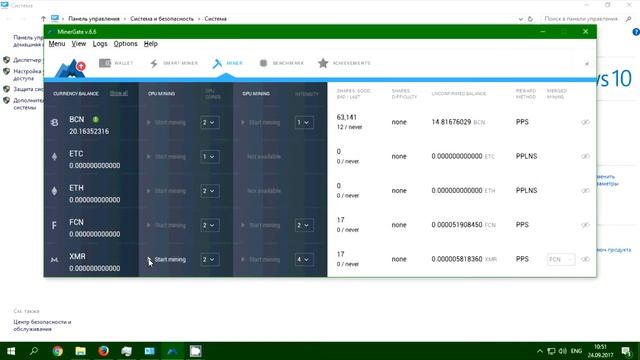
Task: Switch to the Smart Miner tab
Action: click(x=174, y=63)
